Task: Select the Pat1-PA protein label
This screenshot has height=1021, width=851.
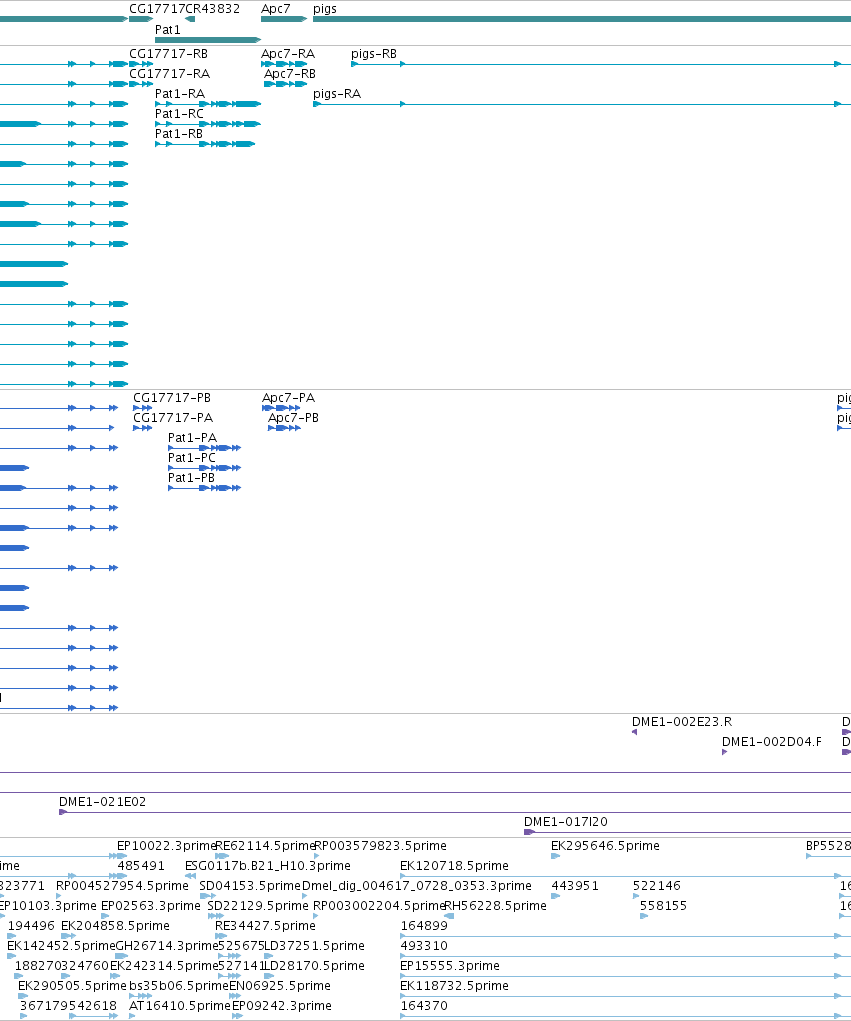Action: 192,438
